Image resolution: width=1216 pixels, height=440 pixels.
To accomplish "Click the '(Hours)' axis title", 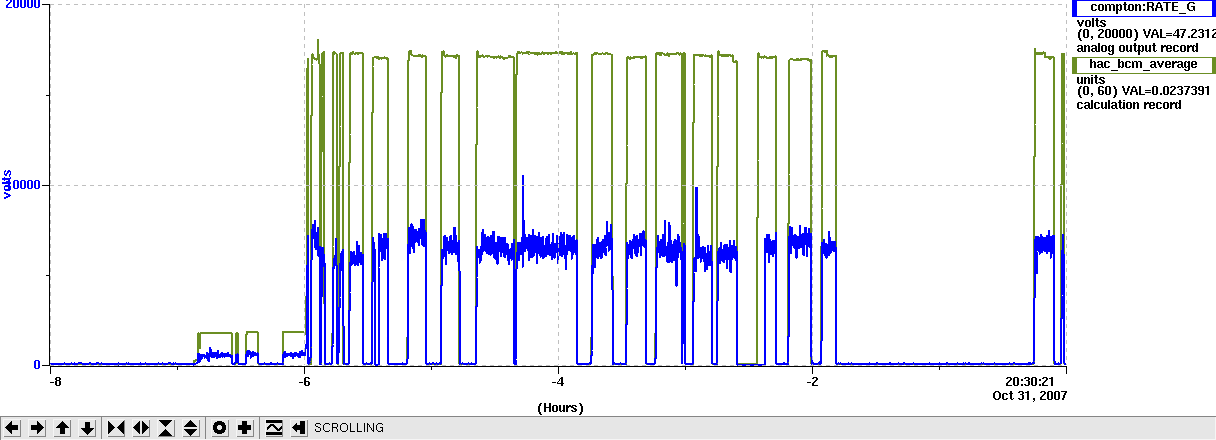I will point(560,408).
